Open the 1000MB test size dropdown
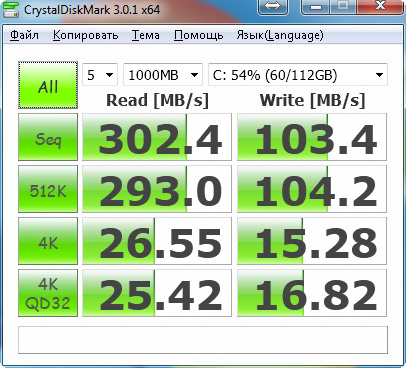This screenshot has width=406, height=368. 163,75
